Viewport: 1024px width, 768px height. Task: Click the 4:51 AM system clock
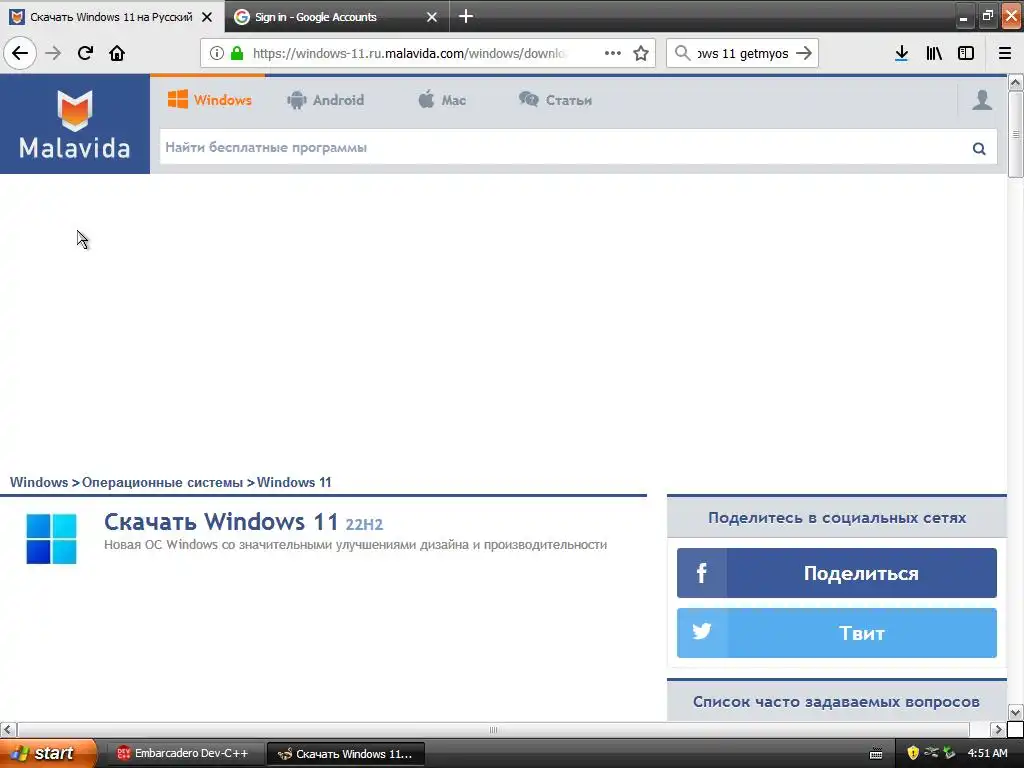(987, 753)
